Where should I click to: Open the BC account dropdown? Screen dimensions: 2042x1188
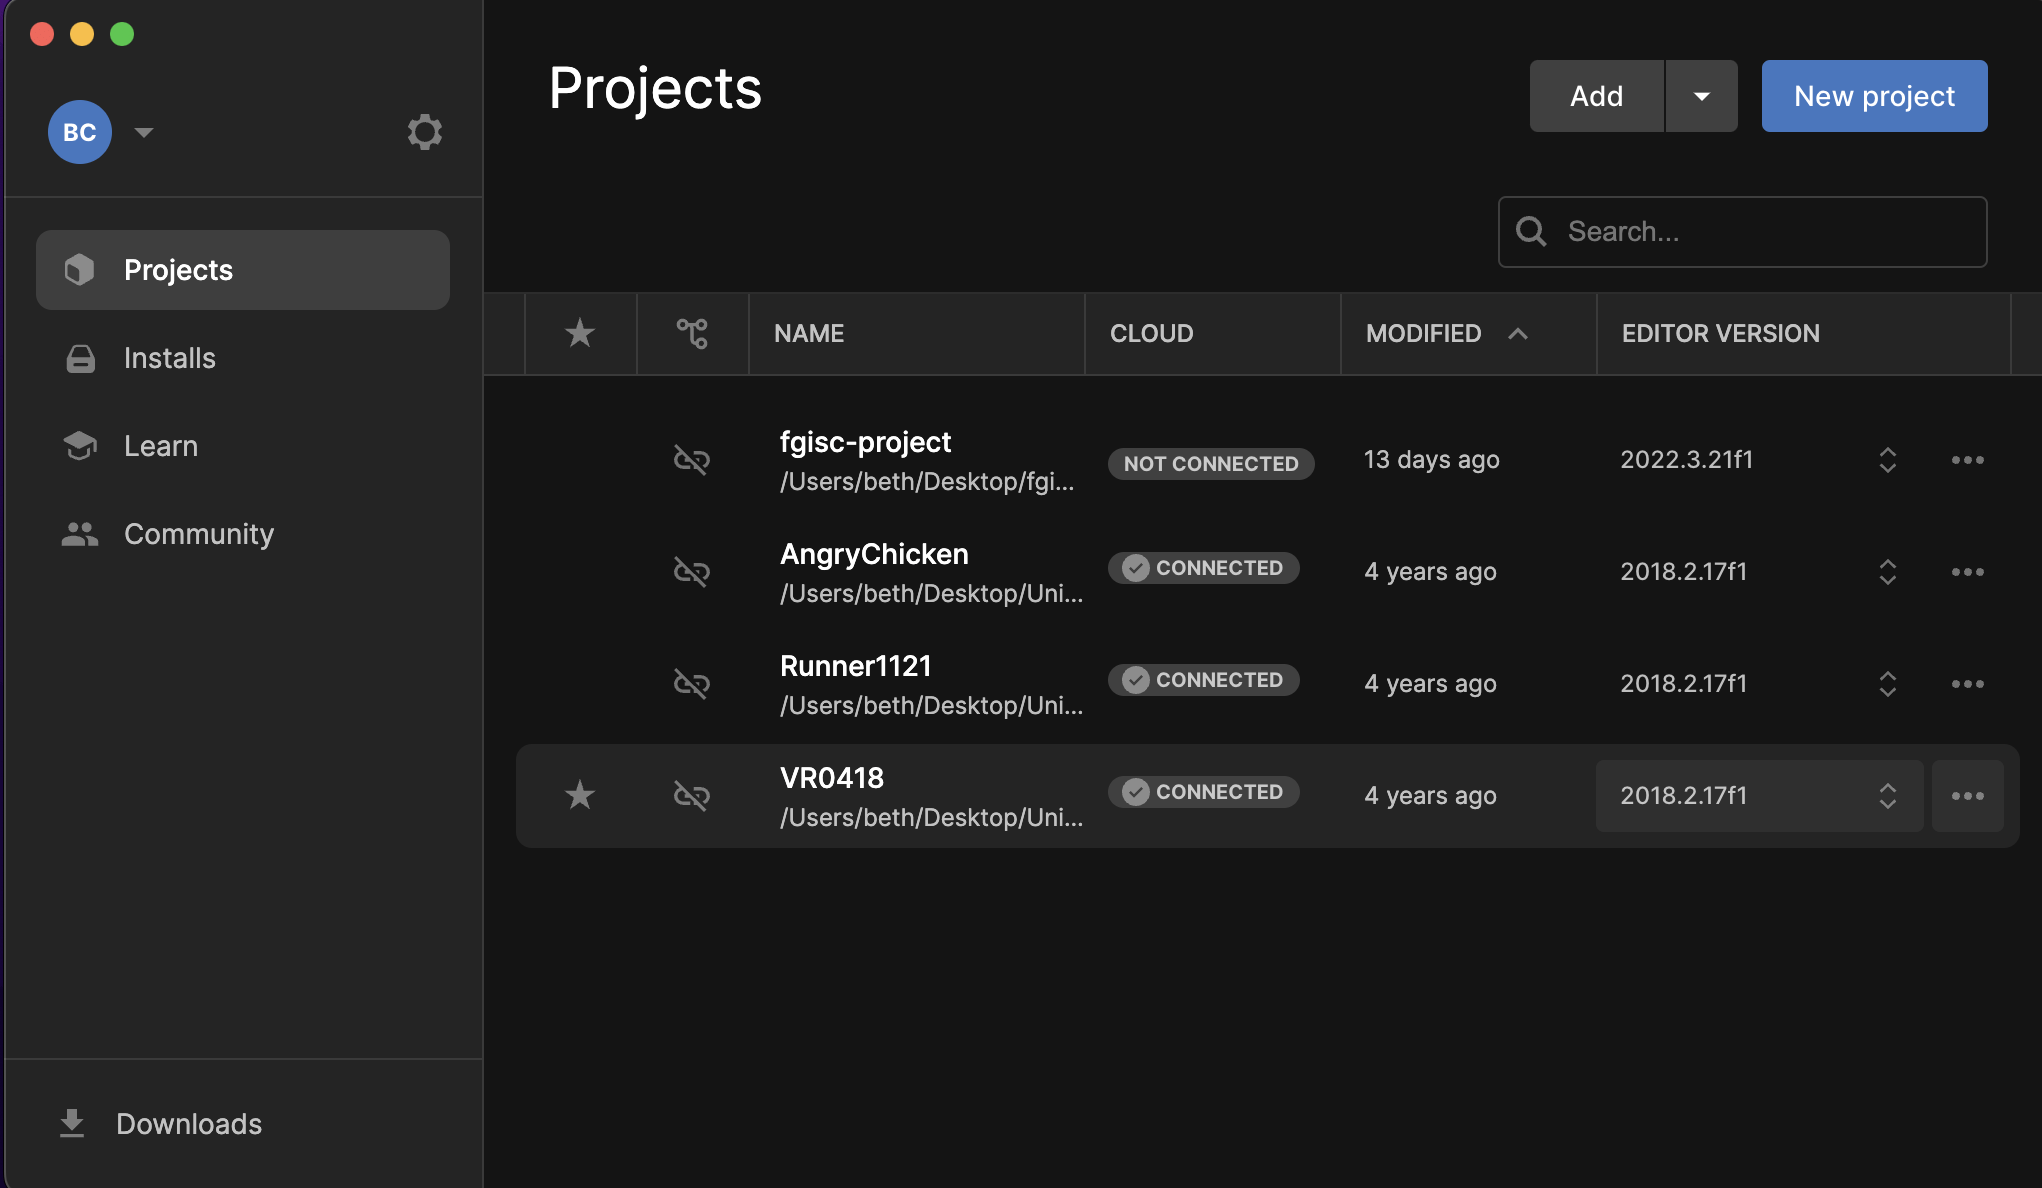[x=143, y=132]
